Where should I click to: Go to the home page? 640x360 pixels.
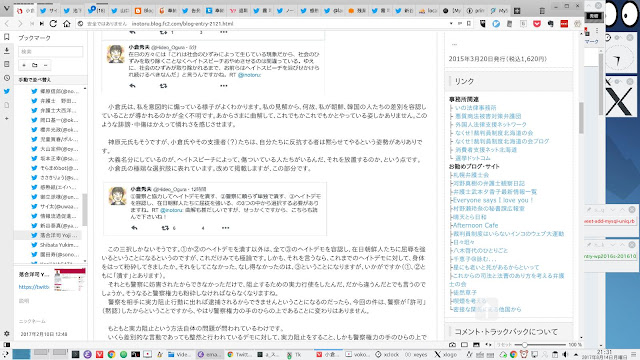coord(67,24)
